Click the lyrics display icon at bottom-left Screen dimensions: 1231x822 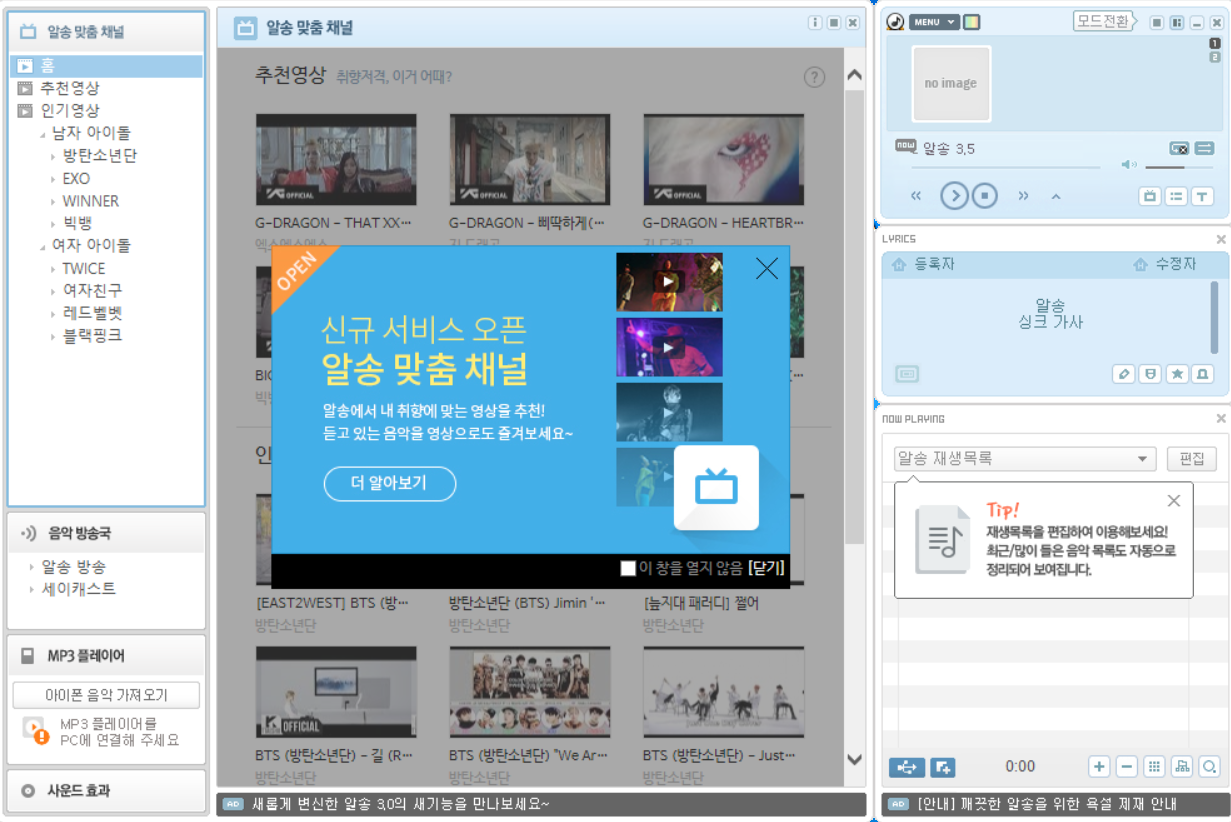pyautogui.click(x=907, y=374)
